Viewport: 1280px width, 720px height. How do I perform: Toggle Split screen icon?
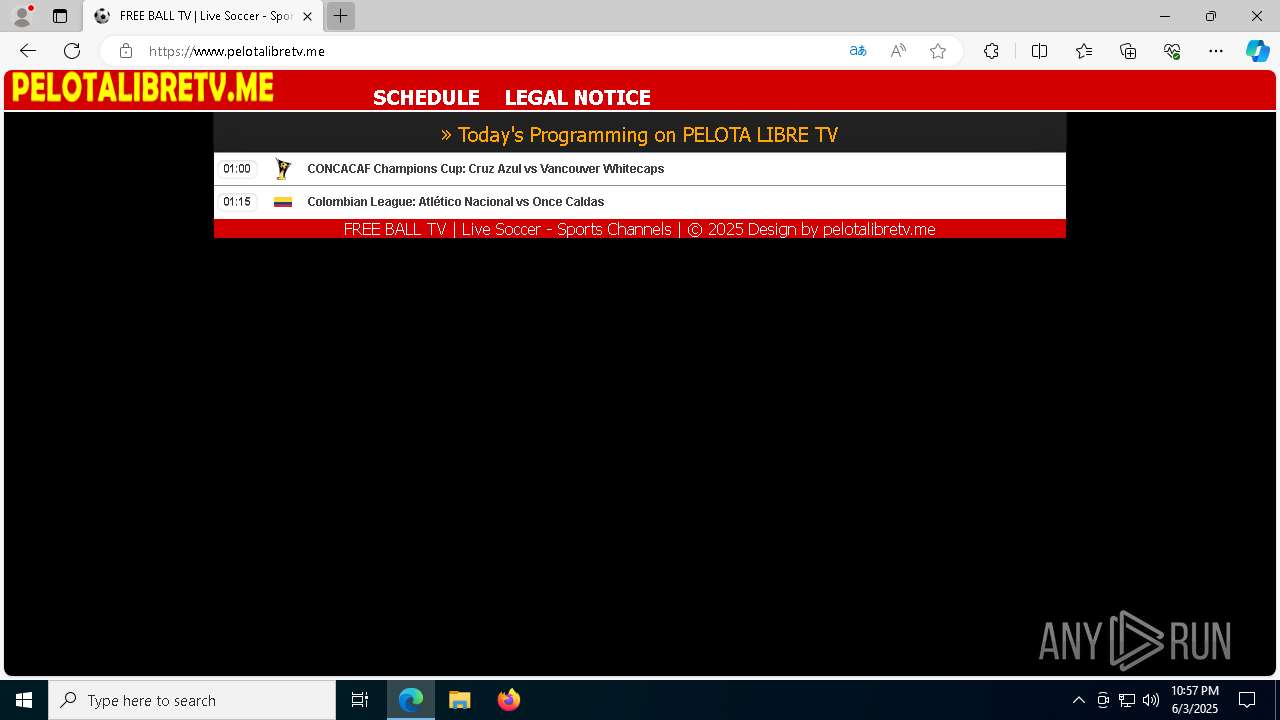click(x=1039, y=51)
